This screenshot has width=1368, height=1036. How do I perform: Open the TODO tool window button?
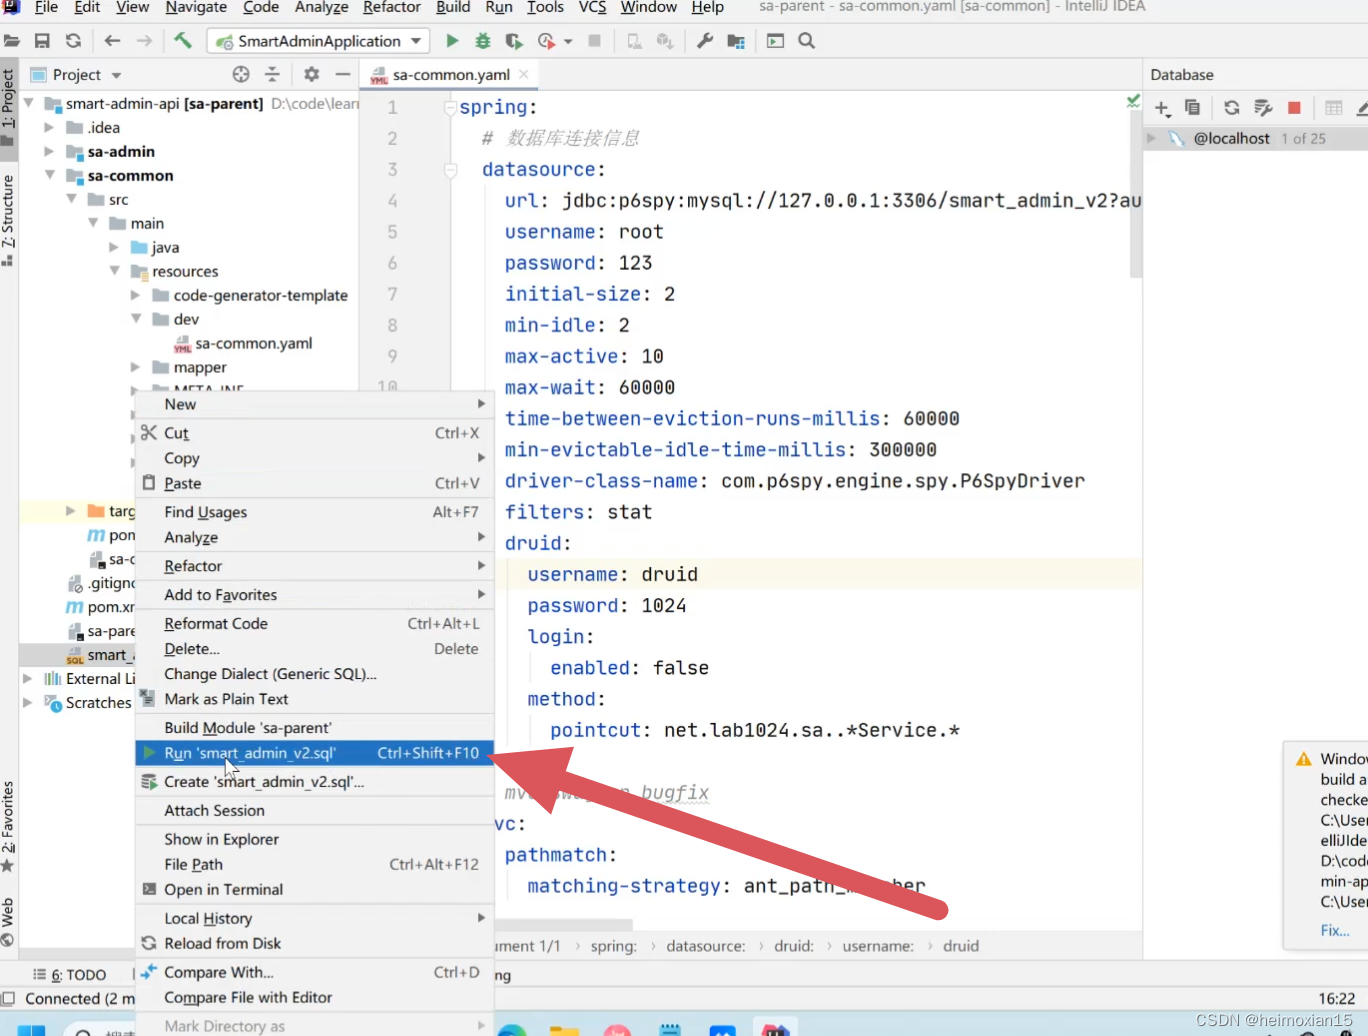[x=70, y=975]
